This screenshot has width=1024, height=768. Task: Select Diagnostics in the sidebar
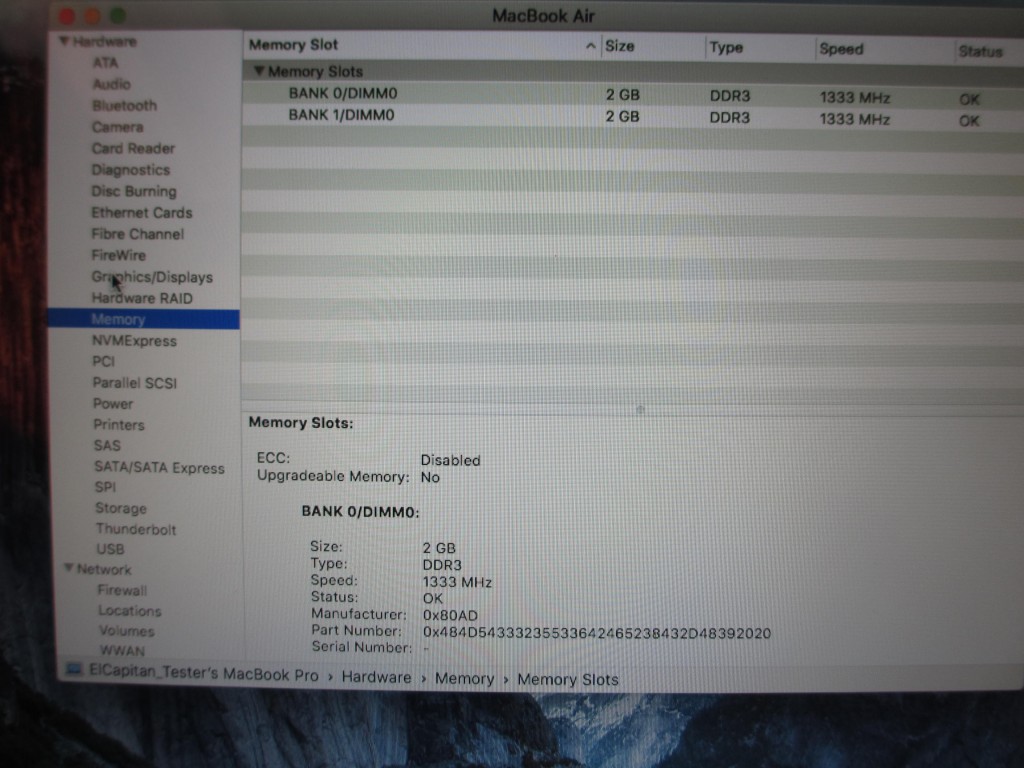tap(131, 170)
